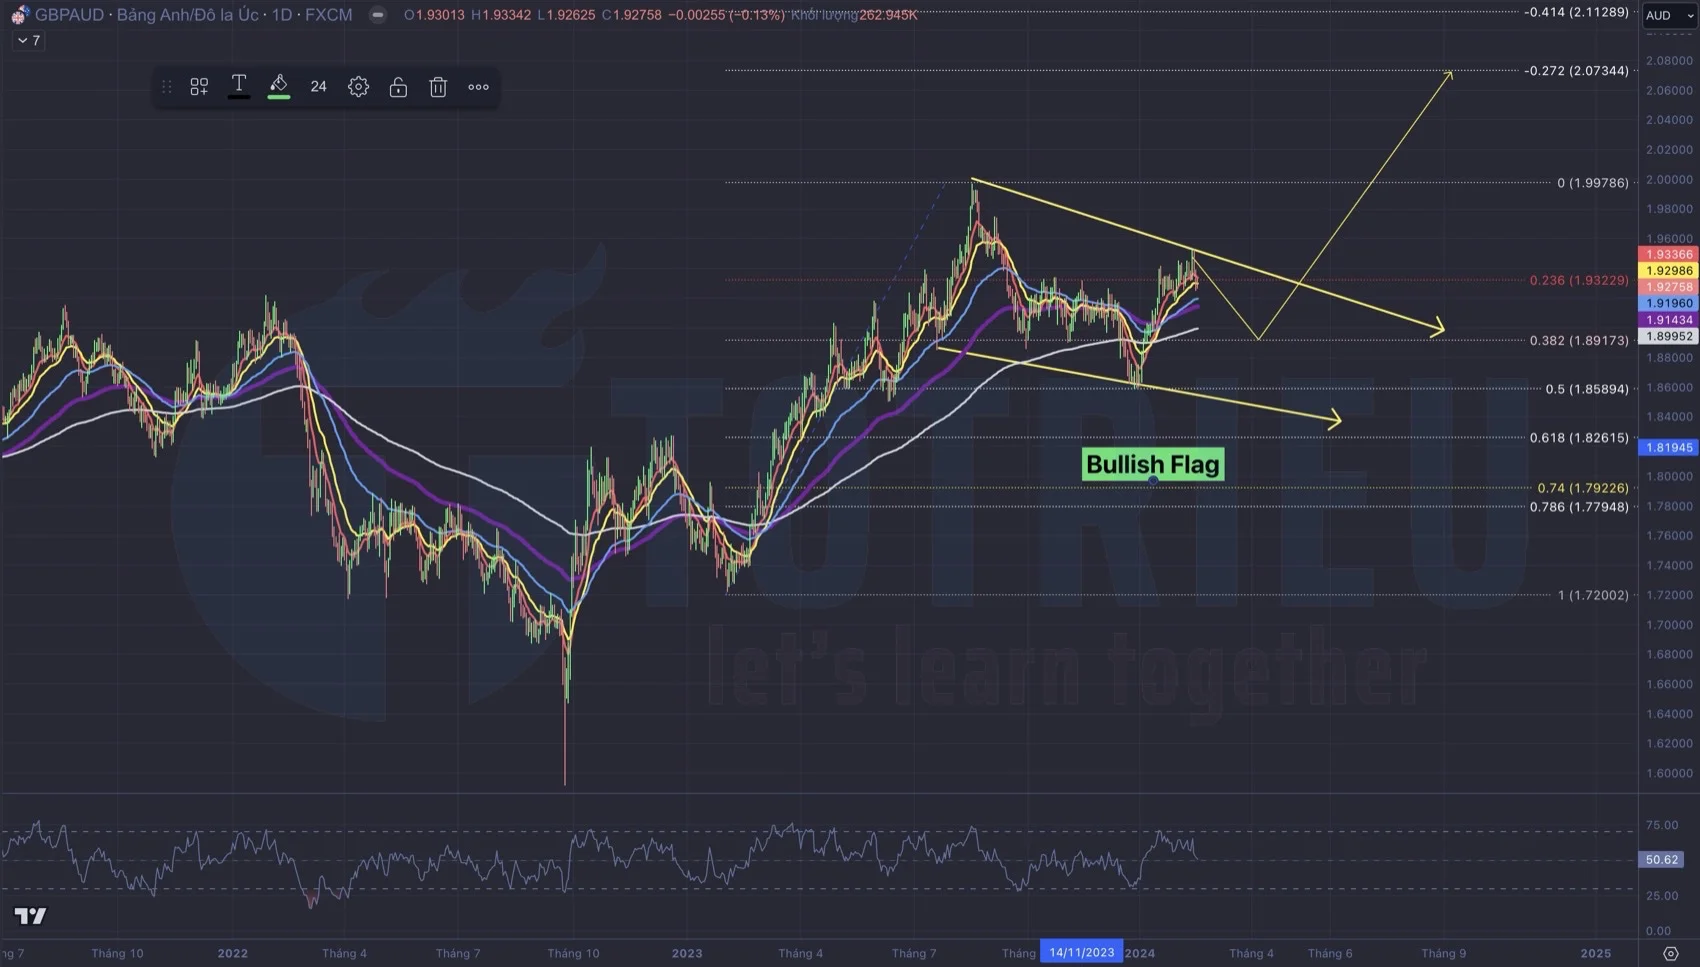Image resolution: width=1700 pixels, height=967 pixels.
Task: Select Fibonacci level 0.618 (1.82615)
Action: tap(1579, 438)
